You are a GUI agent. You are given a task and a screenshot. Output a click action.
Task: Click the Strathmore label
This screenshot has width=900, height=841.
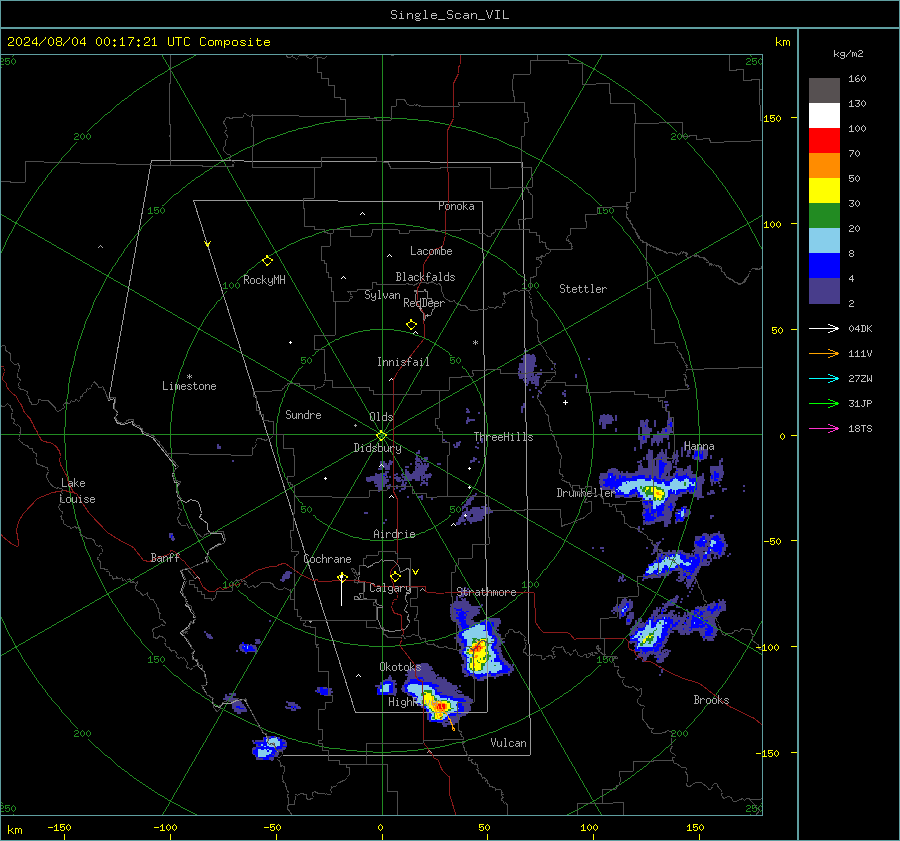[486, 592]
